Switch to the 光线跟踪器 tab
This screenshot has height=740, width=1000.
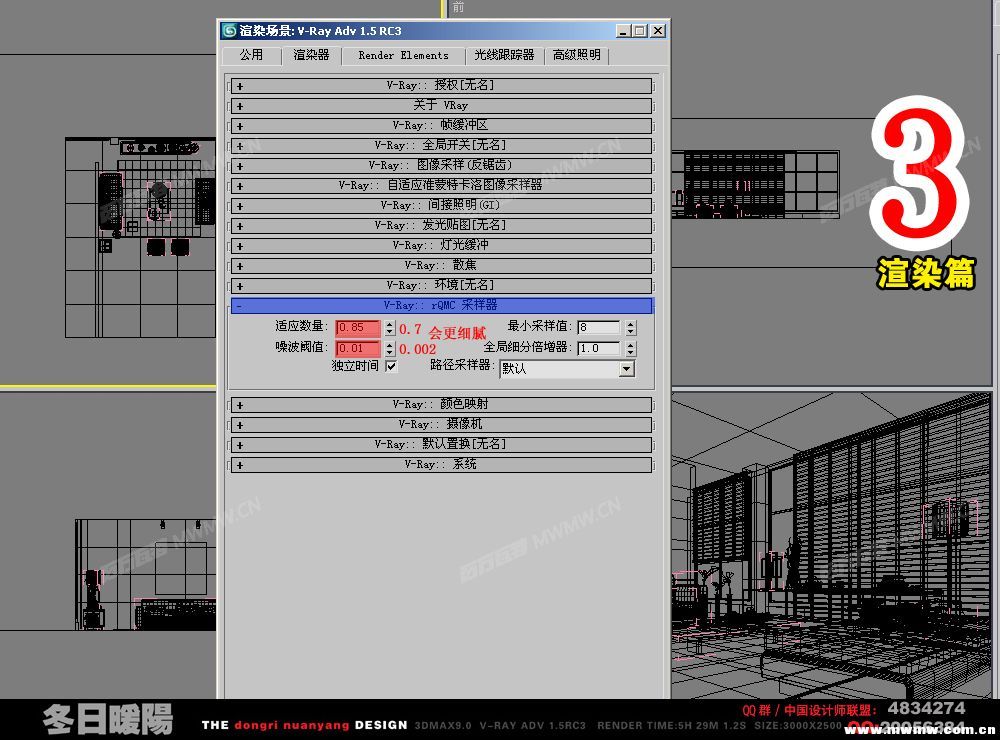pos(504,56)
